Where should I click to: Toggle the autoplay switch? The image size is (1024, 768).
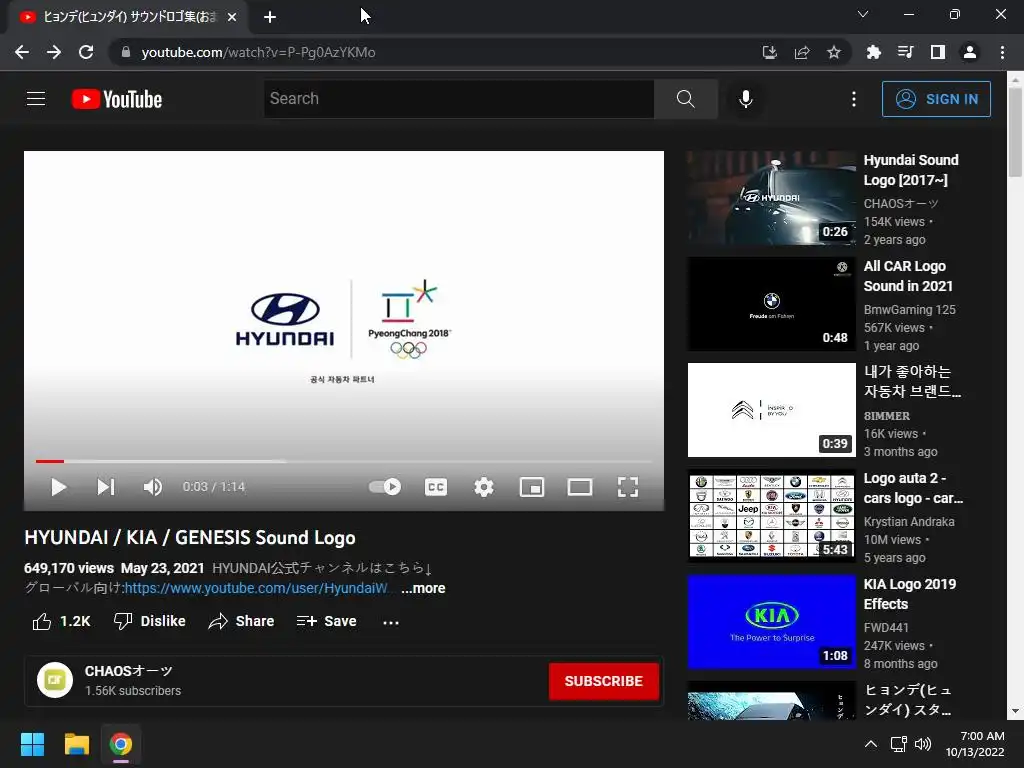click(x=385, y=487)
